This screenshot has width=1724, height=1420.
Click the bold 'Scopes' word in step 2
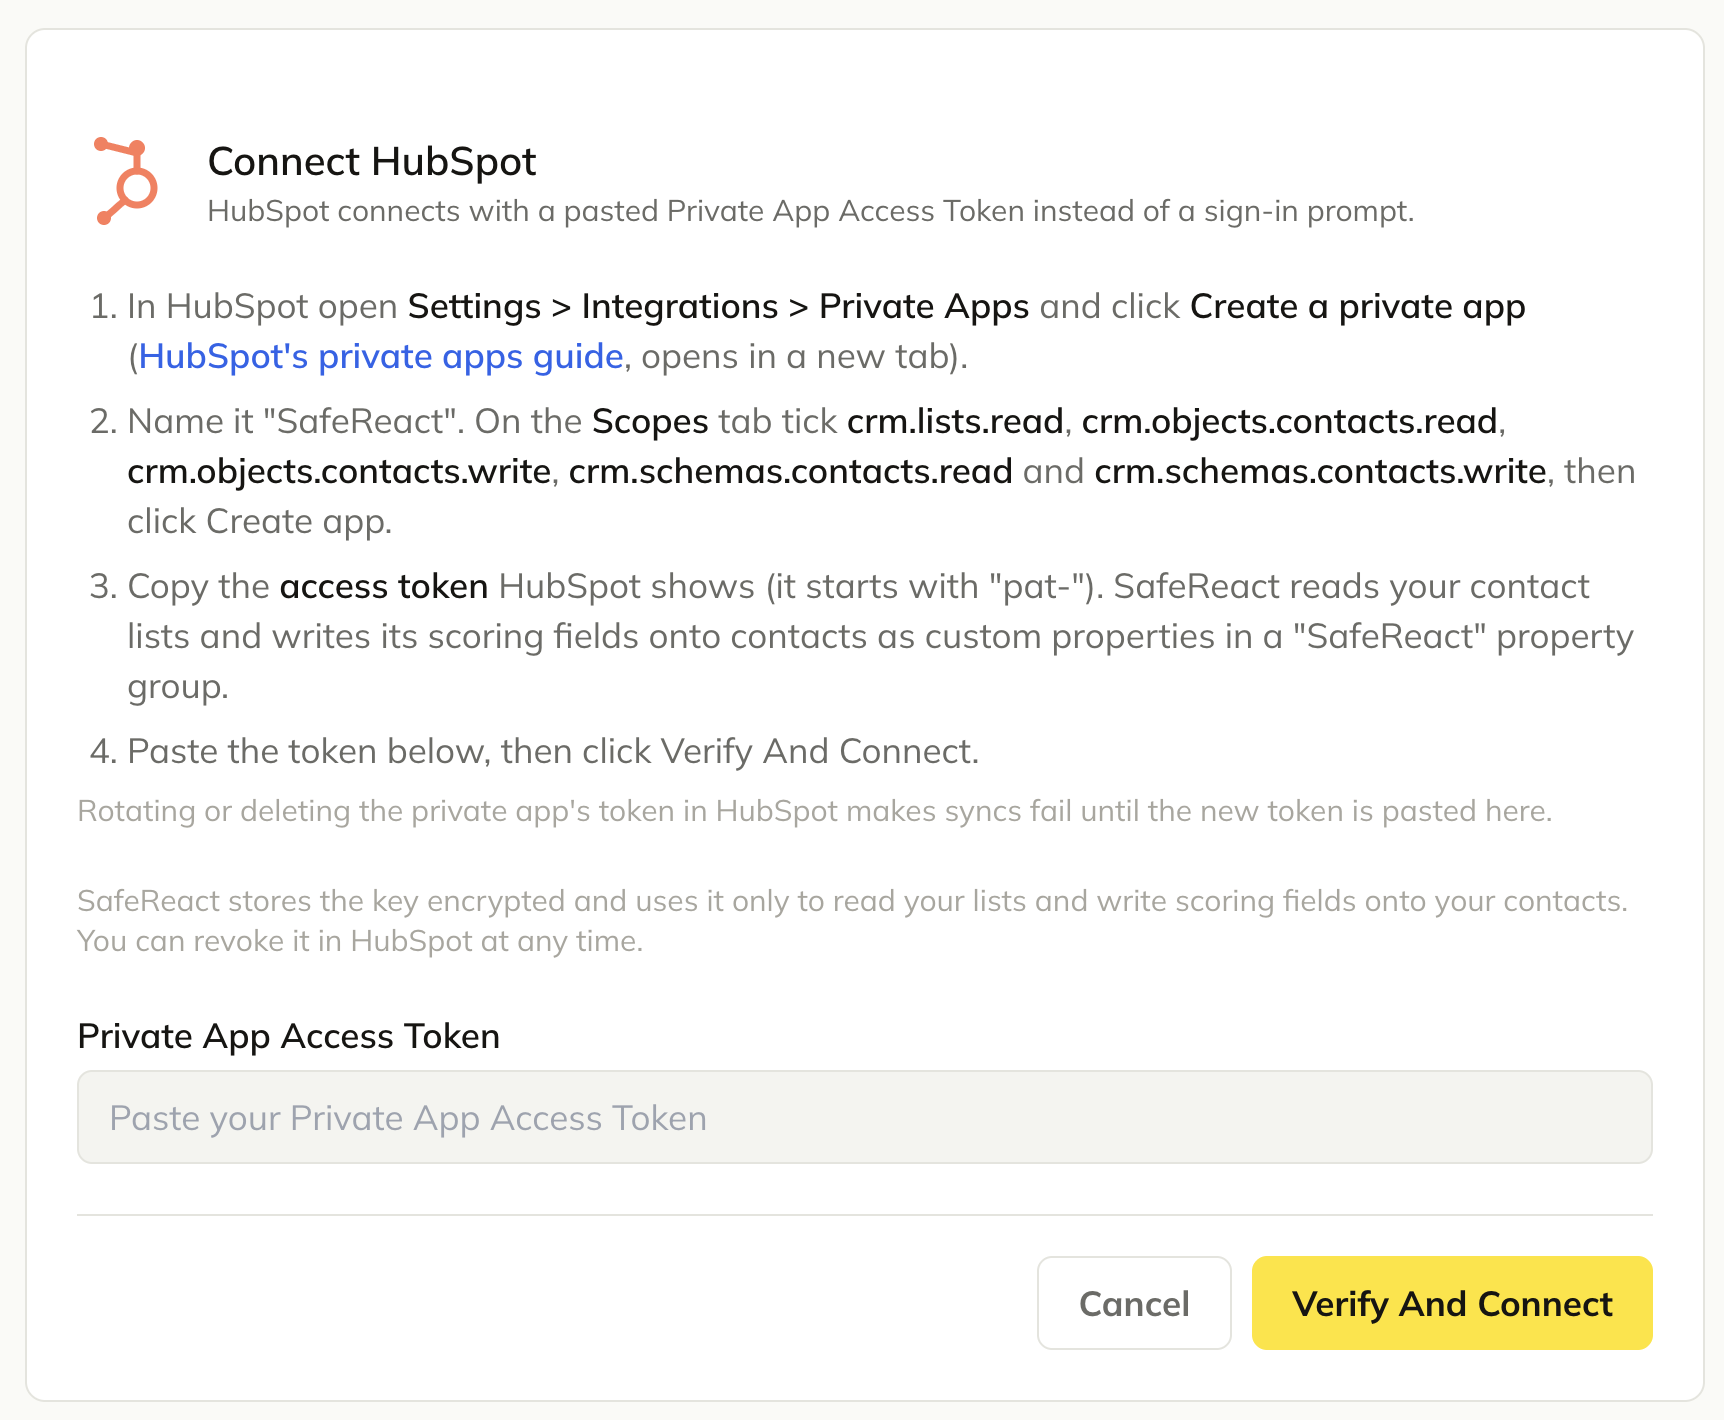point(650,421)
